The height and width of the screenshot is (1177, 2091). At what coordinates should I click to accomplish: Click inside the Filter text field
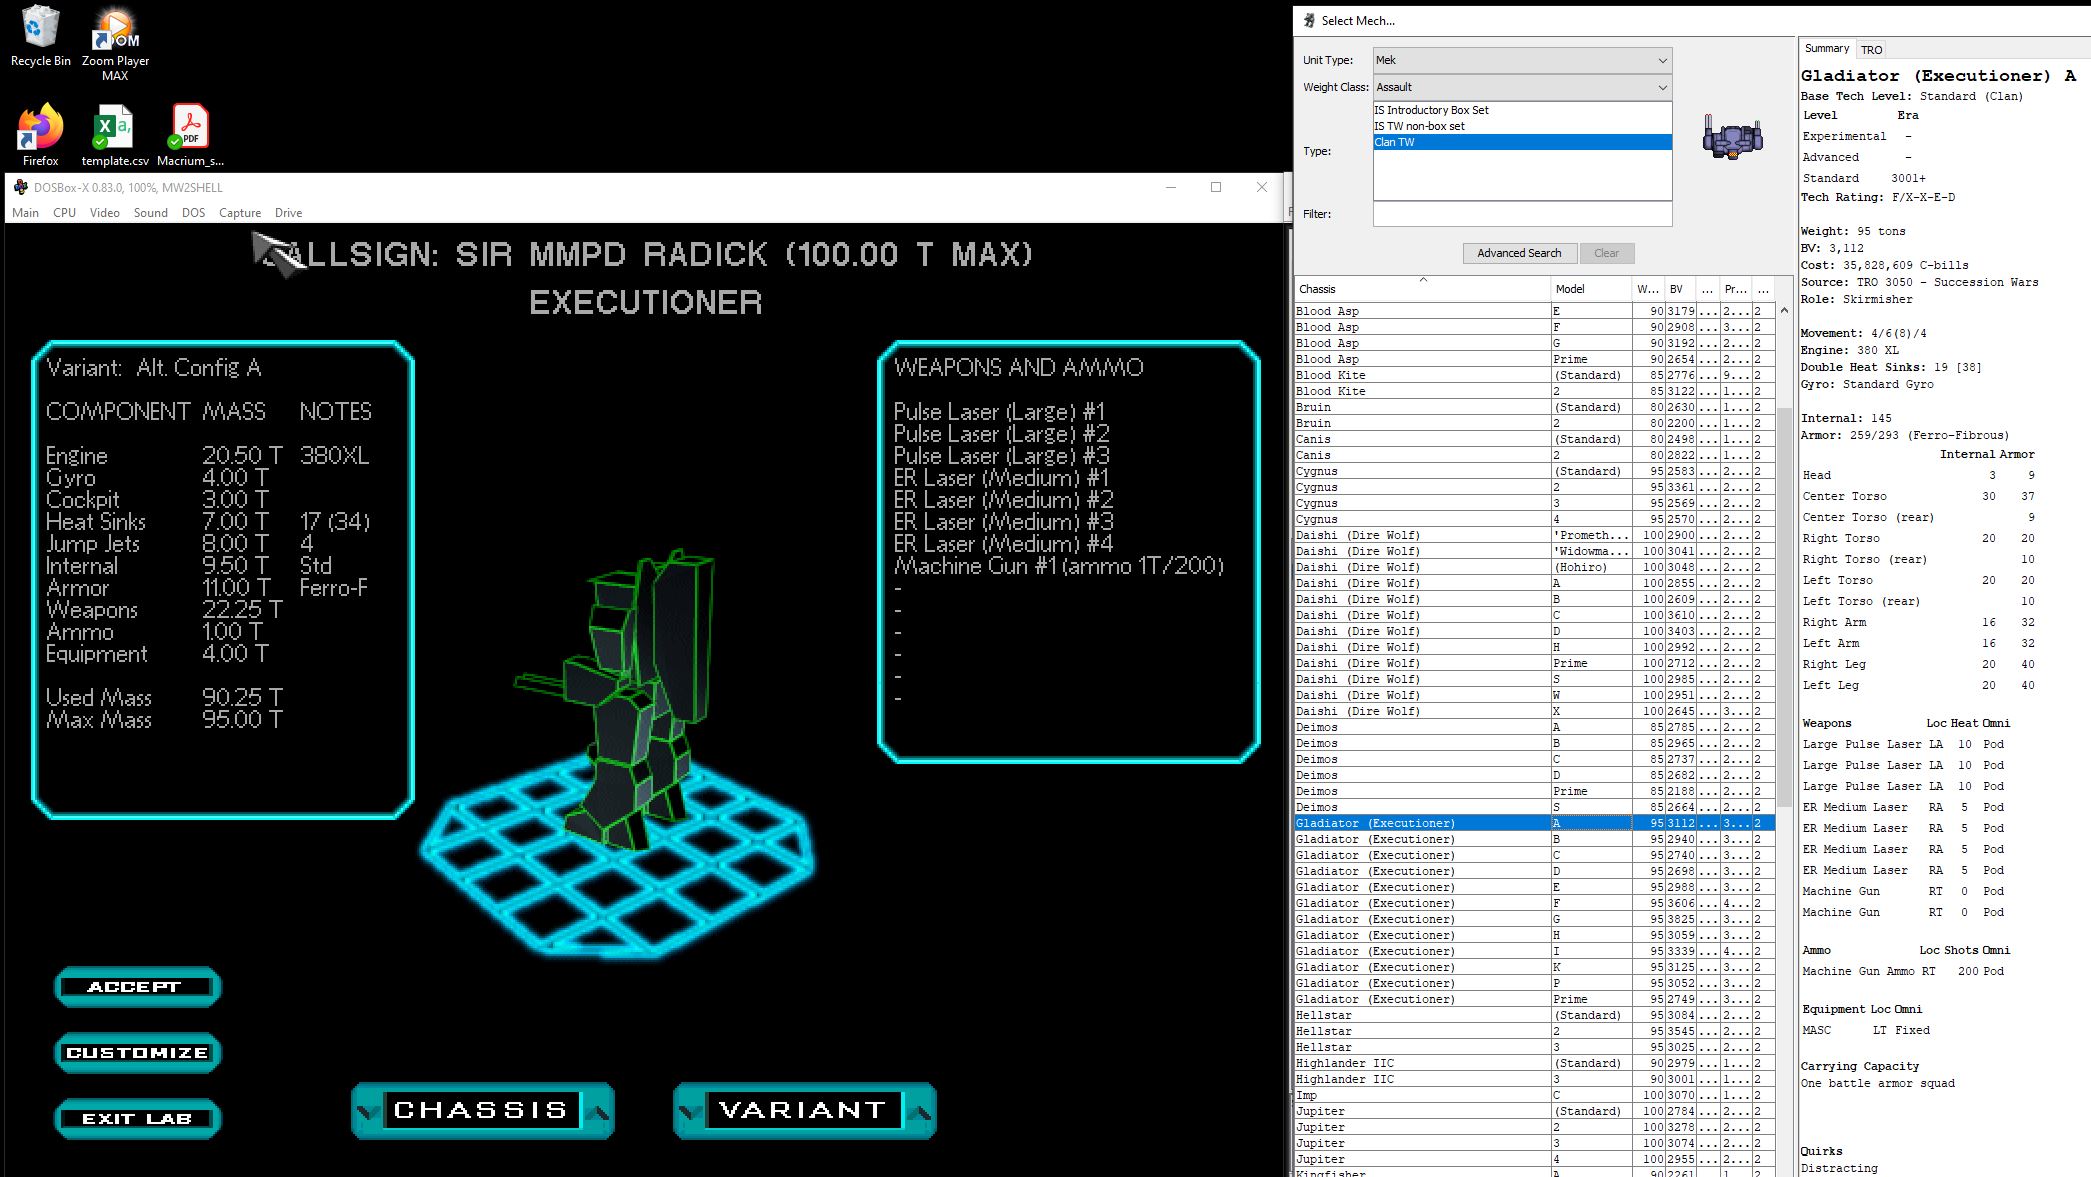[x=1521, y=214]
